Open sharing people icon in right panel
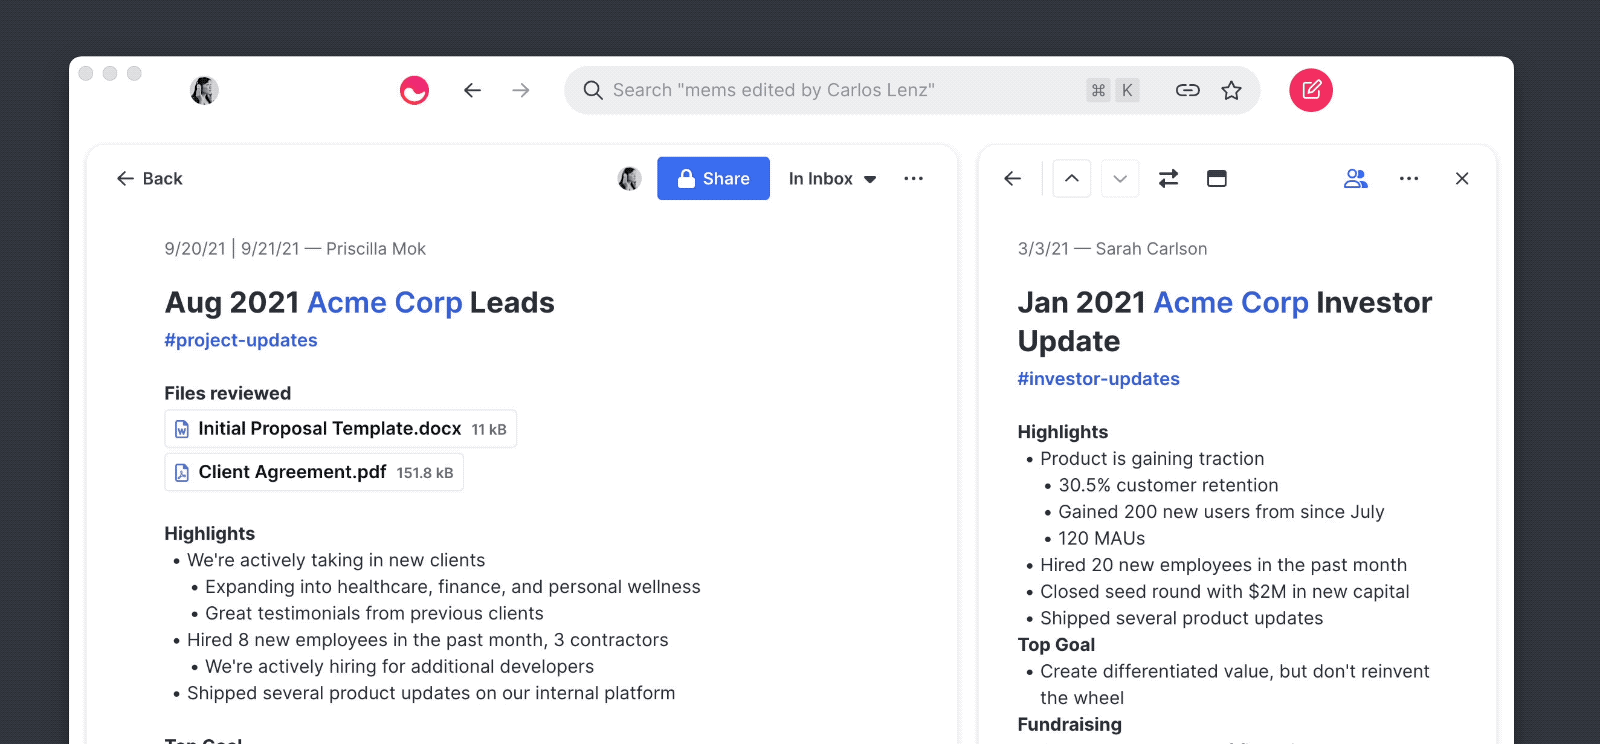 (x=1356, y=178)
